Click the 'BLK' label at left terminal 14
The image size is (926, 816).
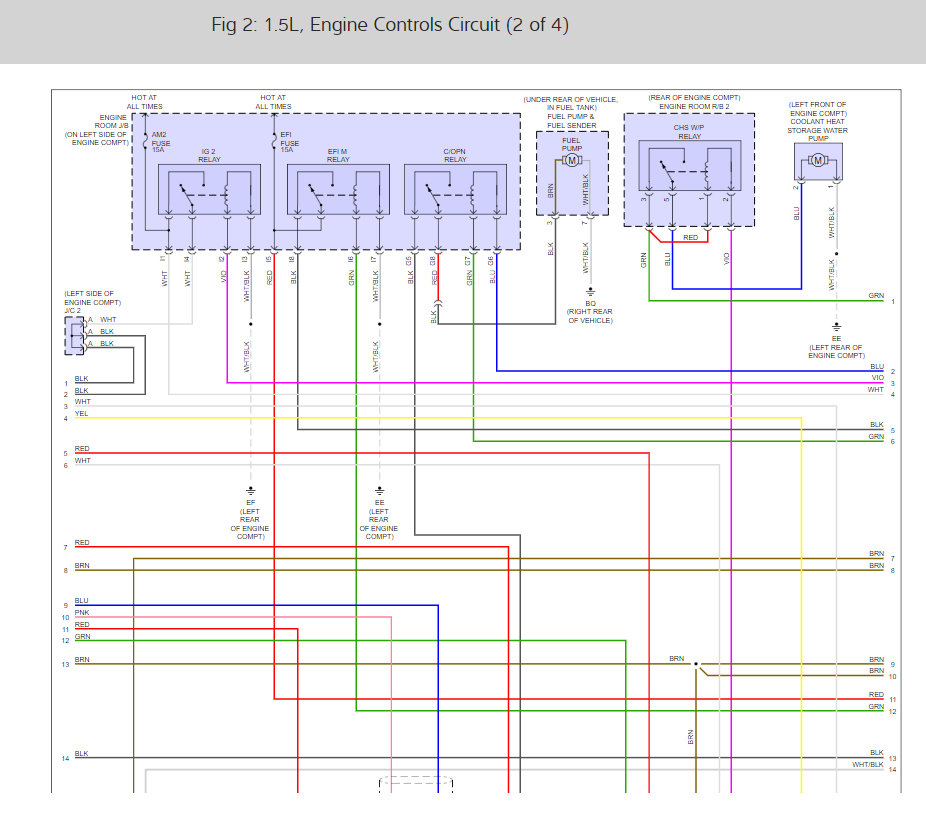pyautogui.click(x=81, y=753)
